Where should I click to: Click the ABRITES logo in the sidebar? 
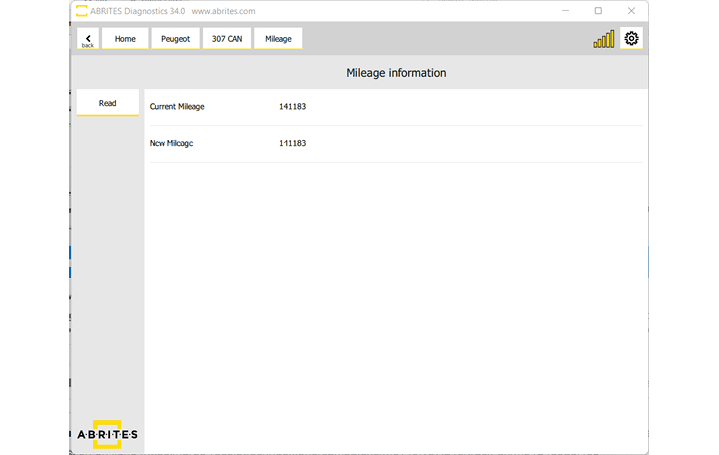tap(108, 434)
